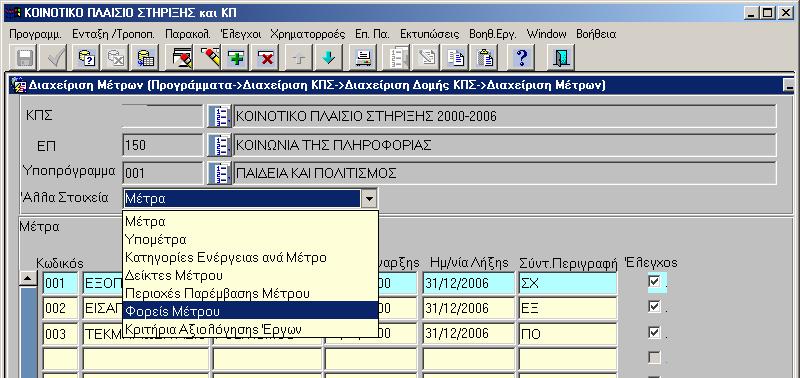
Task: Click the copy documents toolbar icon
Action: [x=456, y=58]
